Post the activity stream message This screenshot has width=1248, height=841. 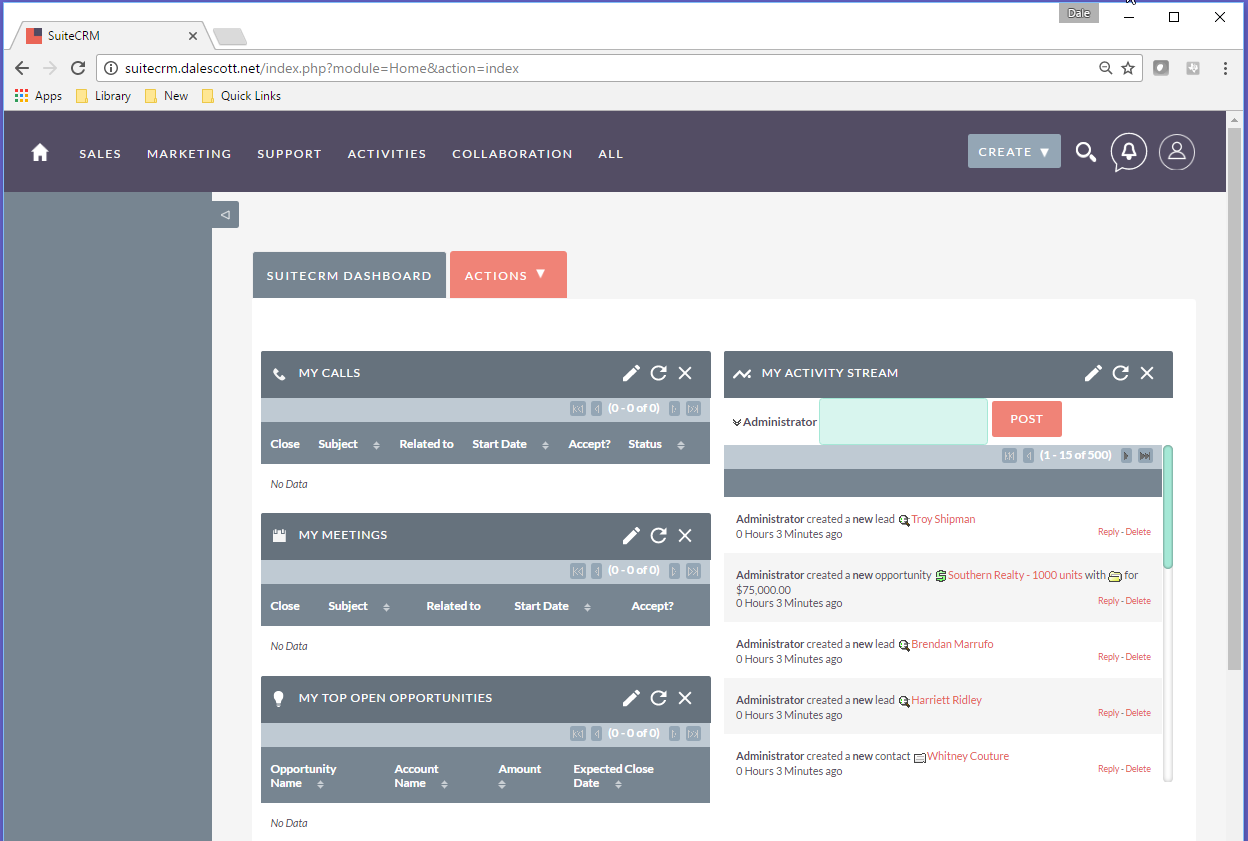coord(1026,419)
